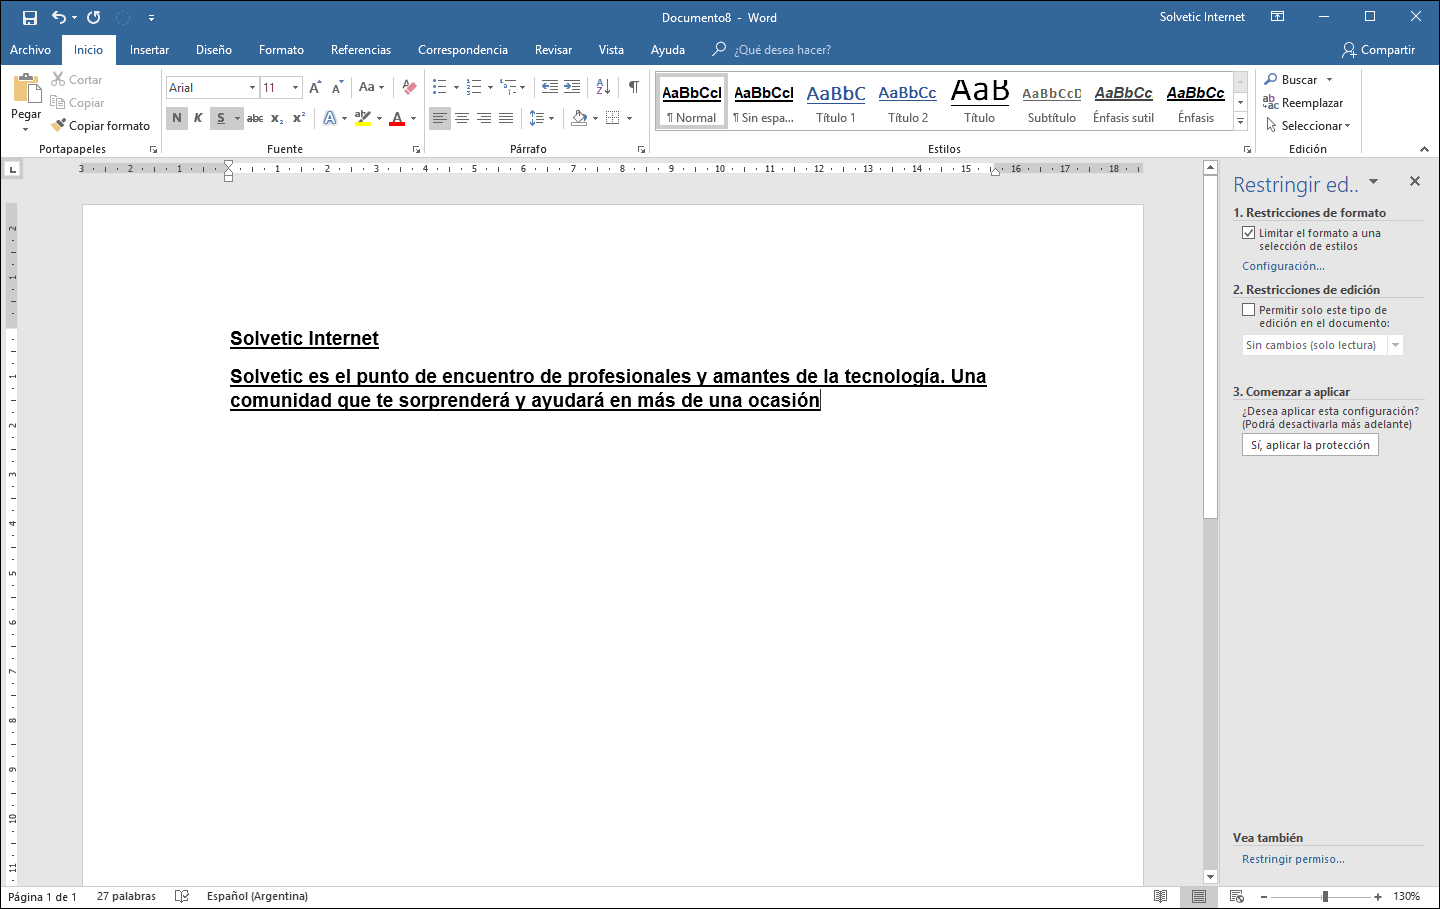This screenshot has height=909, width=1440.
Task: Increase font size with the grow icon
Action: pyautogui.click(x=315, y=87)
